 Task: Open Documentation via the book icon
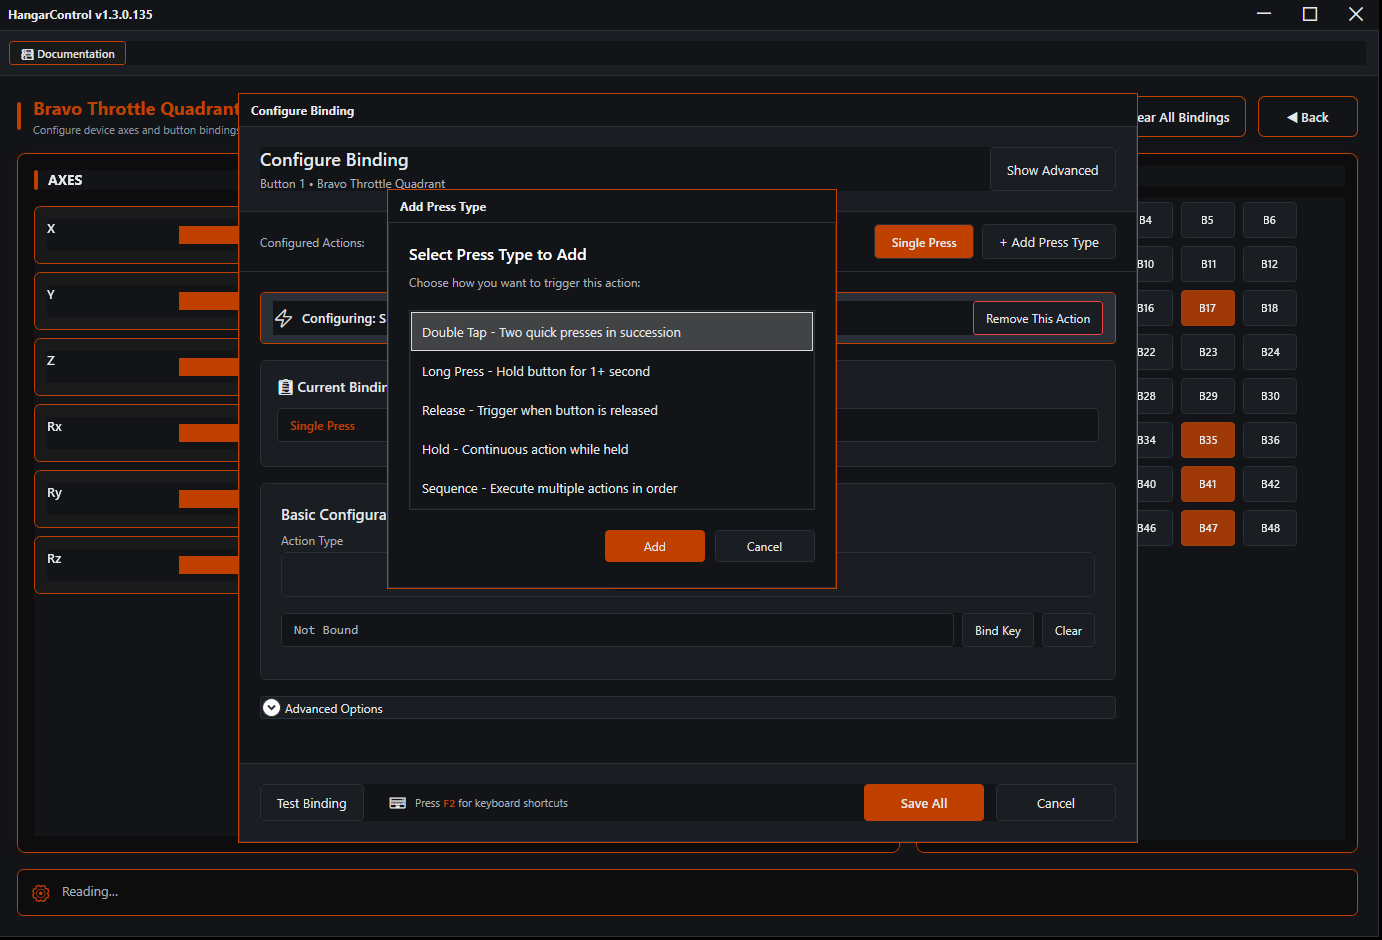(x=26, y=53)
